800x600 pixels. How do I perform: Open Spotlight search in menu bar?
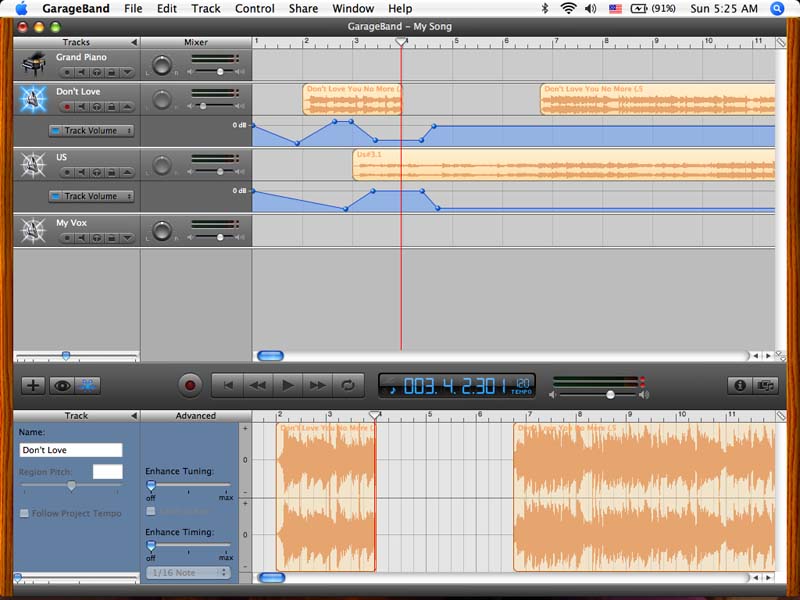click(777, 9)
